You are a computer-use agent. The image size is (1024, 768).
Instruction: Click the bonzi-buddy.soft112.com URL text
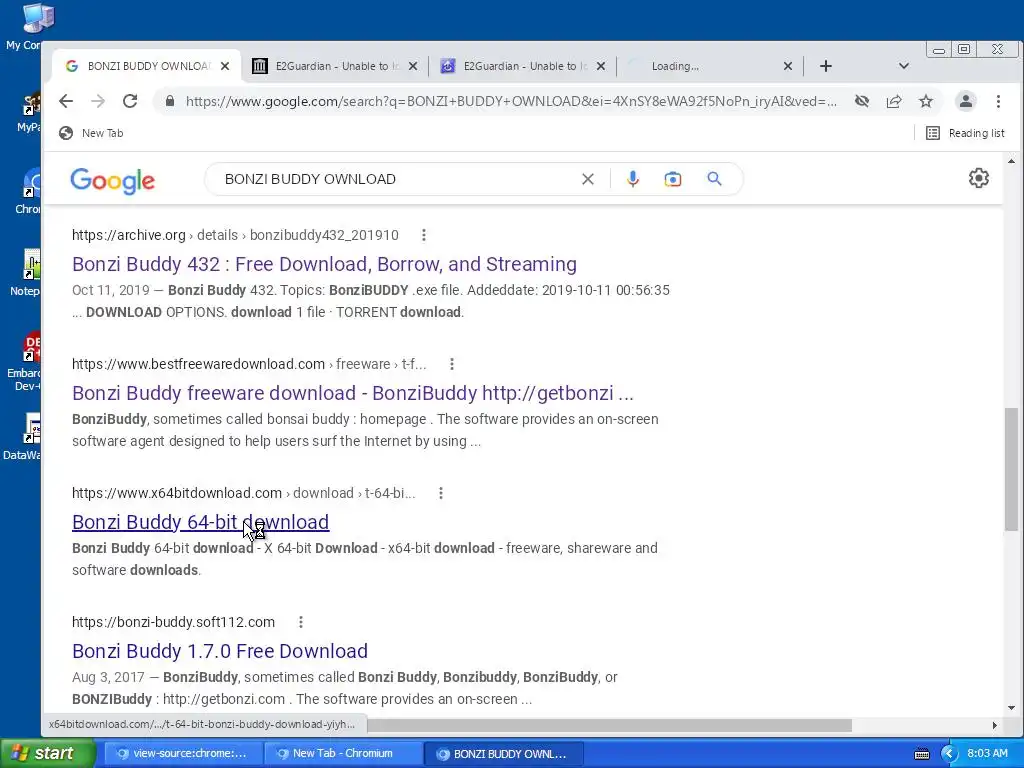click(173, 622)
